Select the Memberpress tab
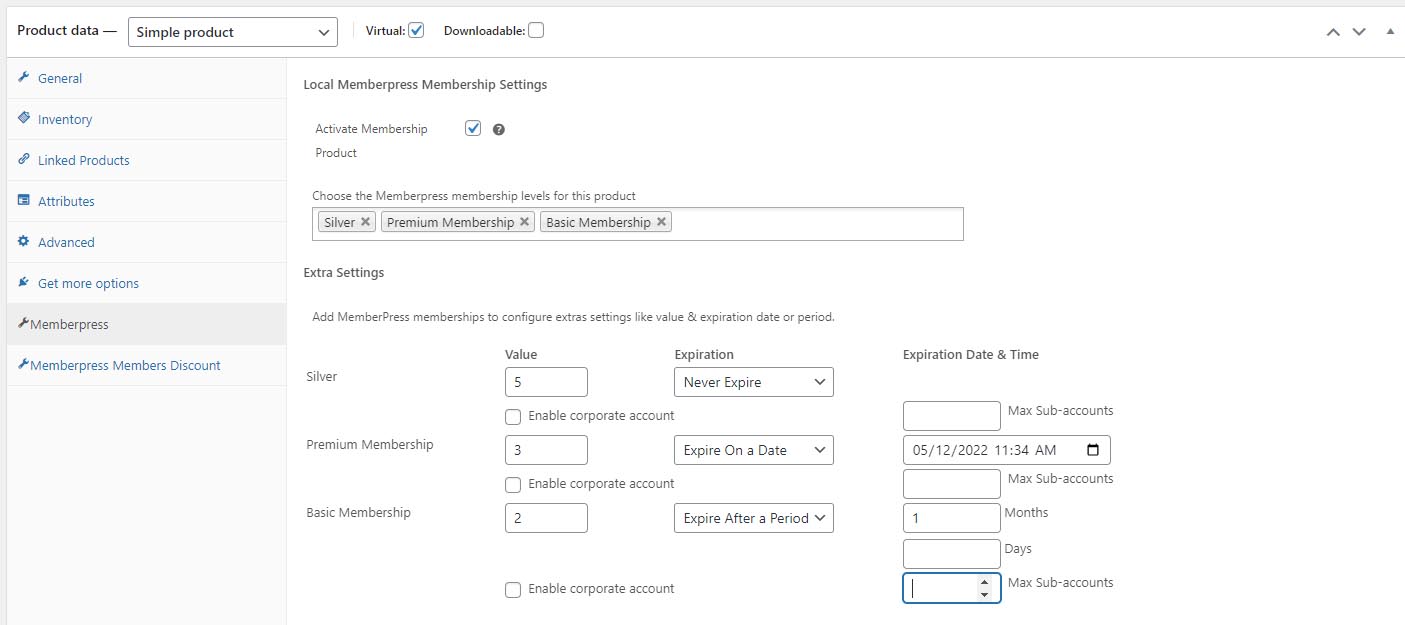The height and width of the screenshot is (625, 1405). [x=146, y=324]
